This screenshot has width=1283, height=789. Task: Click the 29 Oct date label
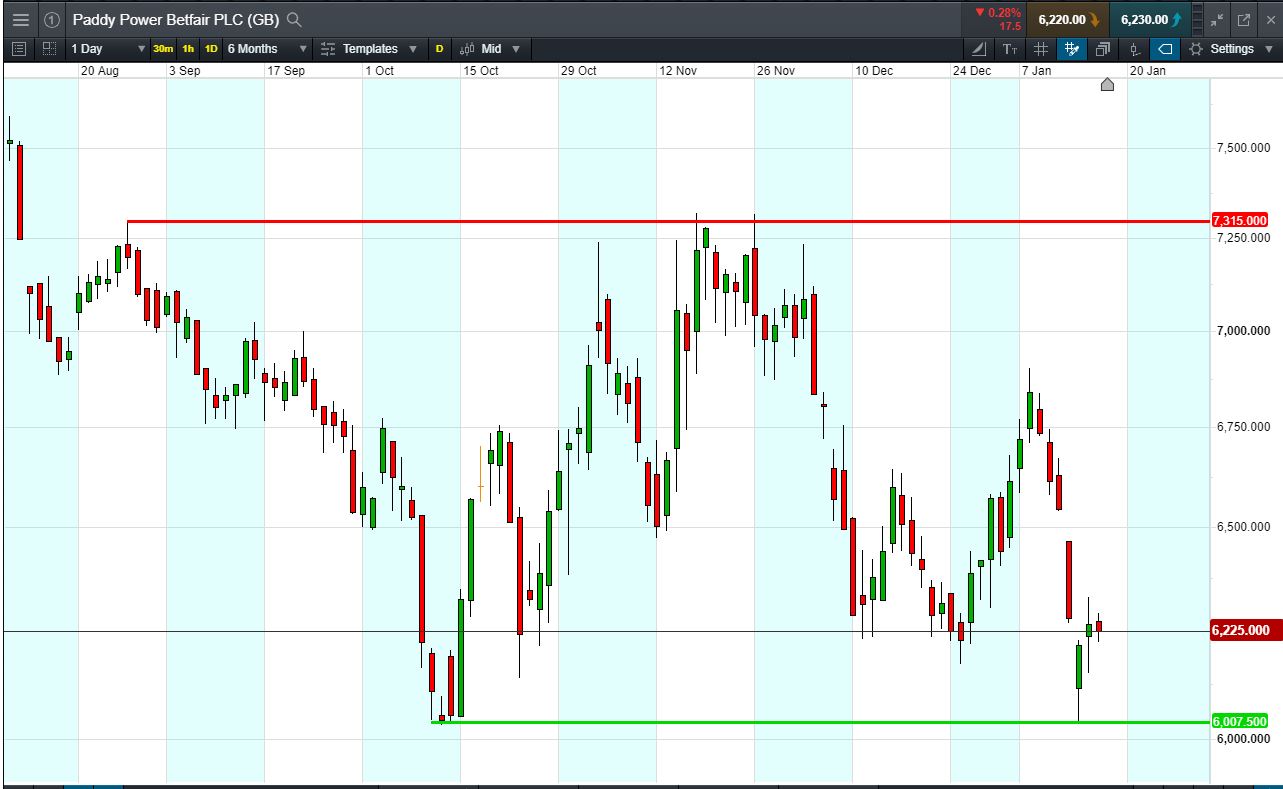click(x=579, y=71)
